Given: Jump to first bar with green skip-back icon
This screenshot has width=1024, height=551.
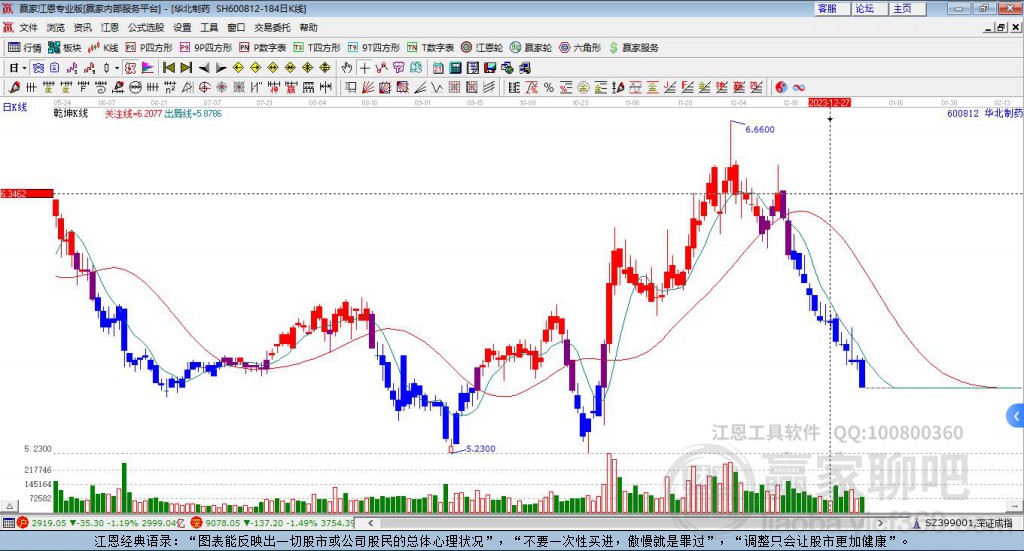Looking at the screenshot, I should (x=168, y=67).
